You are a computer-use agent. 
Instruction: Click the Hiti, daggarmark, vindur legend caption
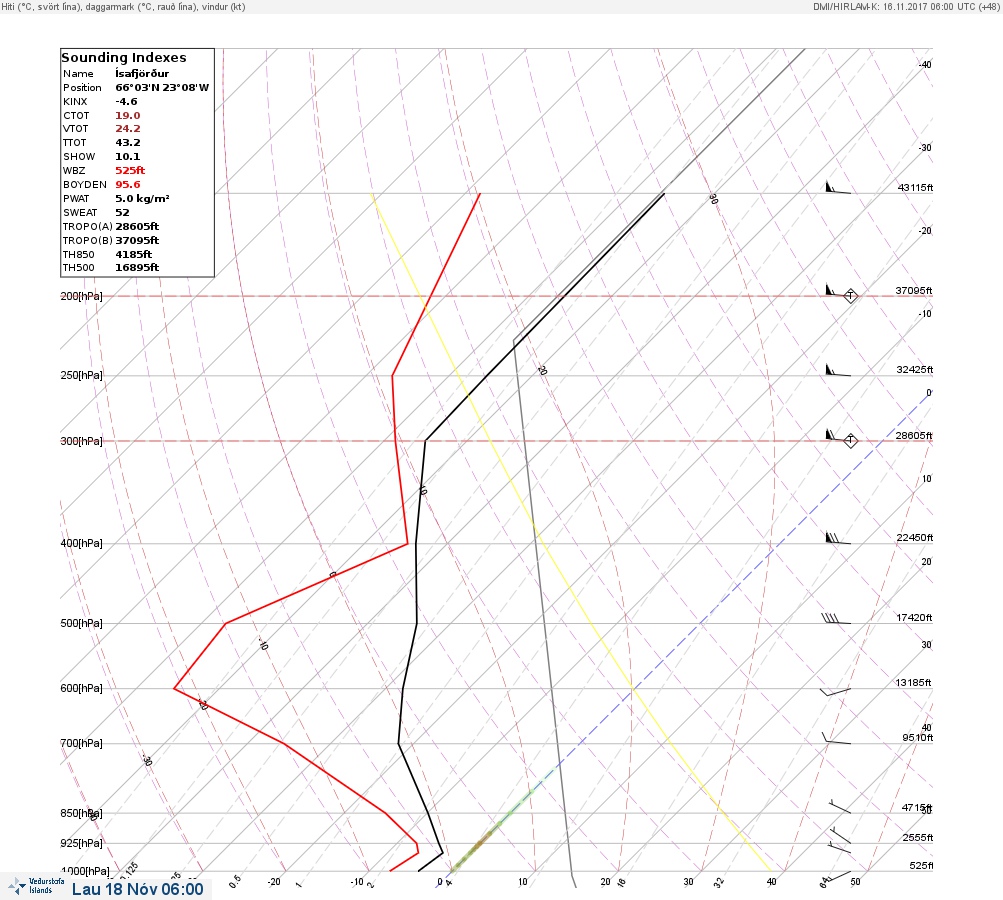click(123, 7)
